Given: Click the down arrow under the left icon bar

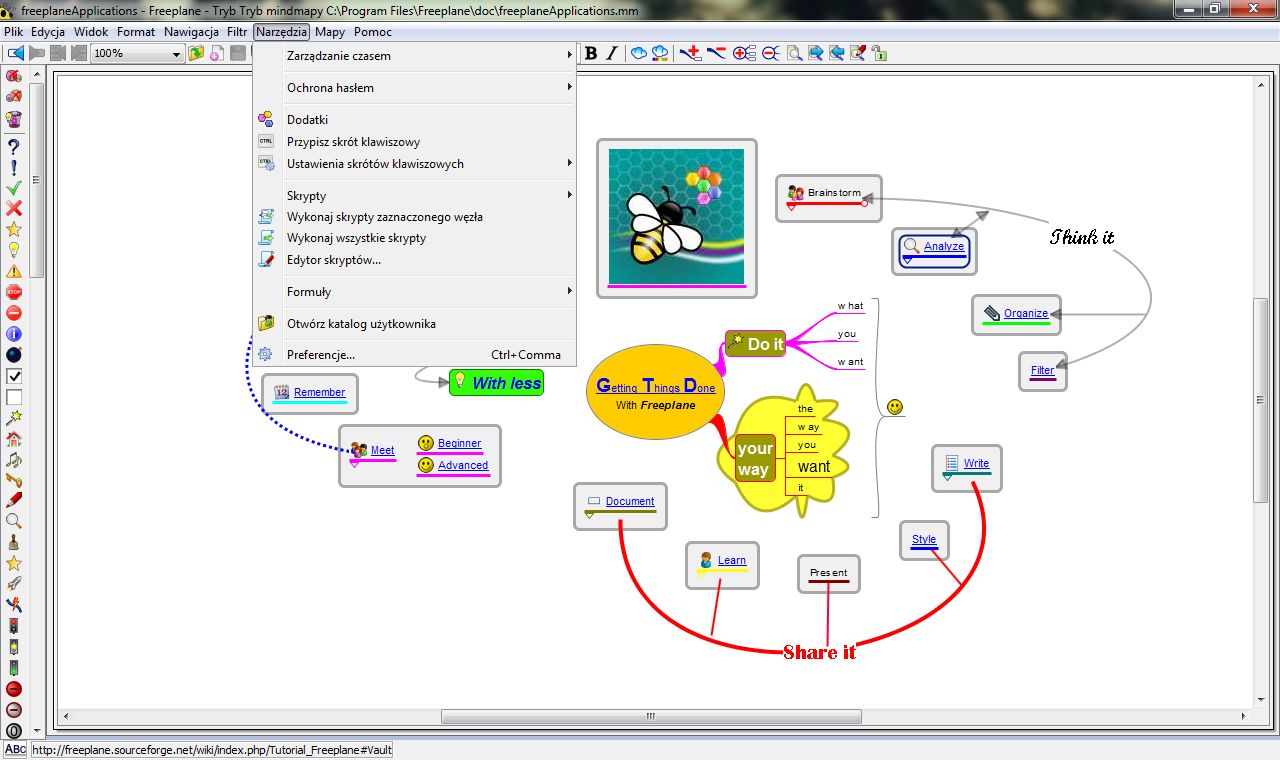Looking at the screenshot, I should point(38,731).
